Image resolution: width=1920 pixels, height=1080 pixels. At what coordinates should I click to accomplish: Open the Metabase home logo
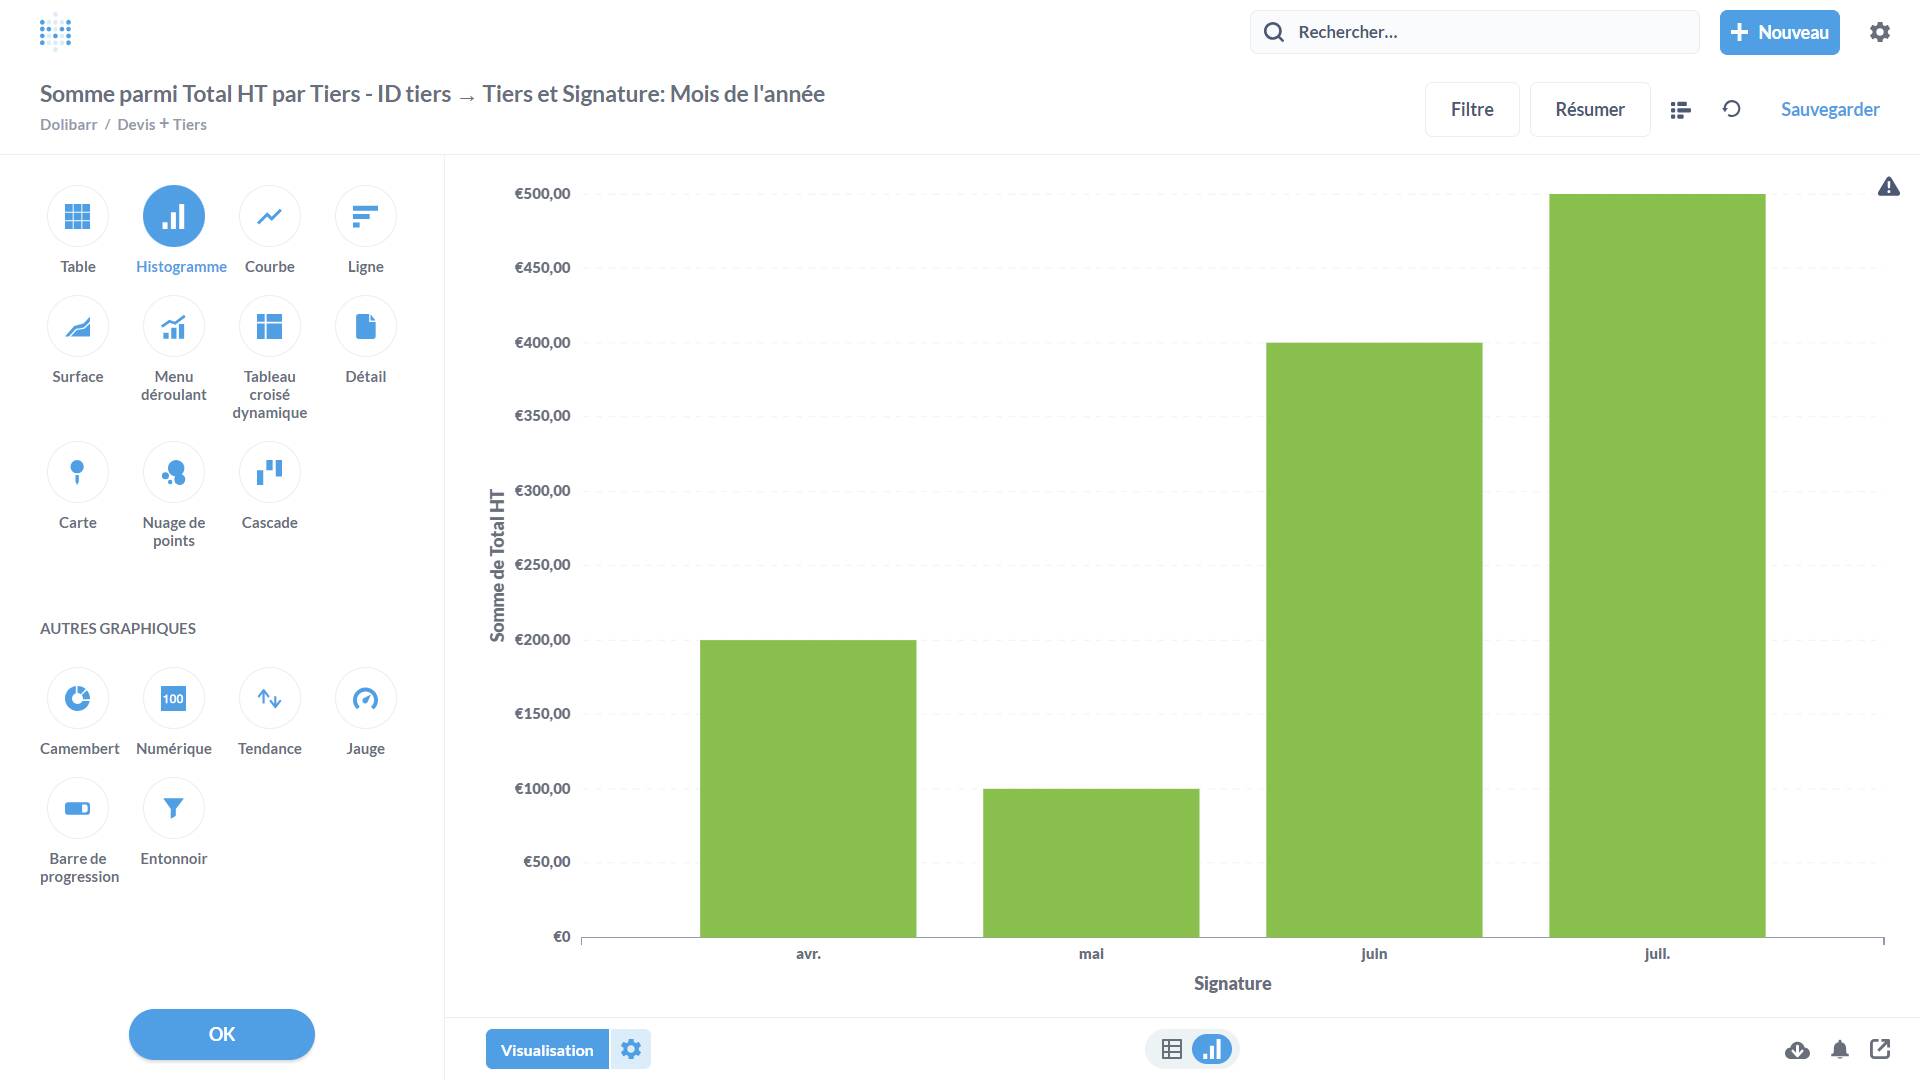coord(55,32)
